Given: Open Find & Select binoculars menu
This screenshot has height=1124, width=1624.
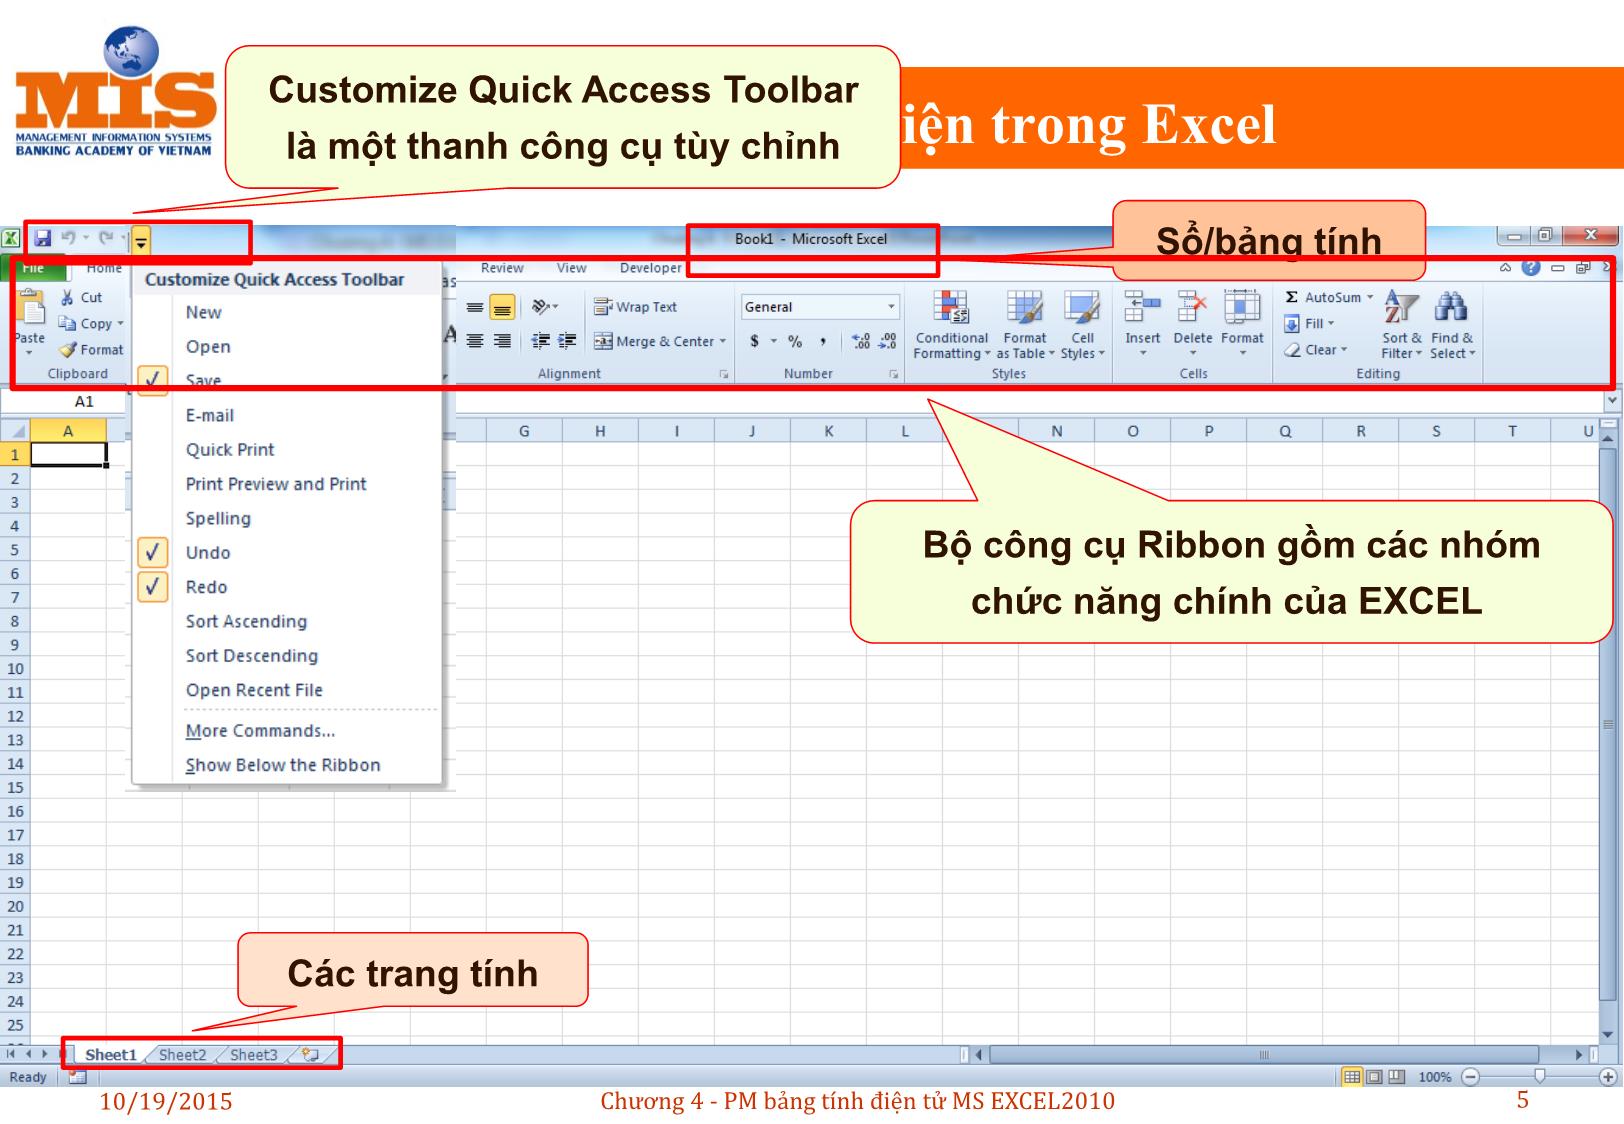Looking at the screenshot, I should [x=1452, y=325].
